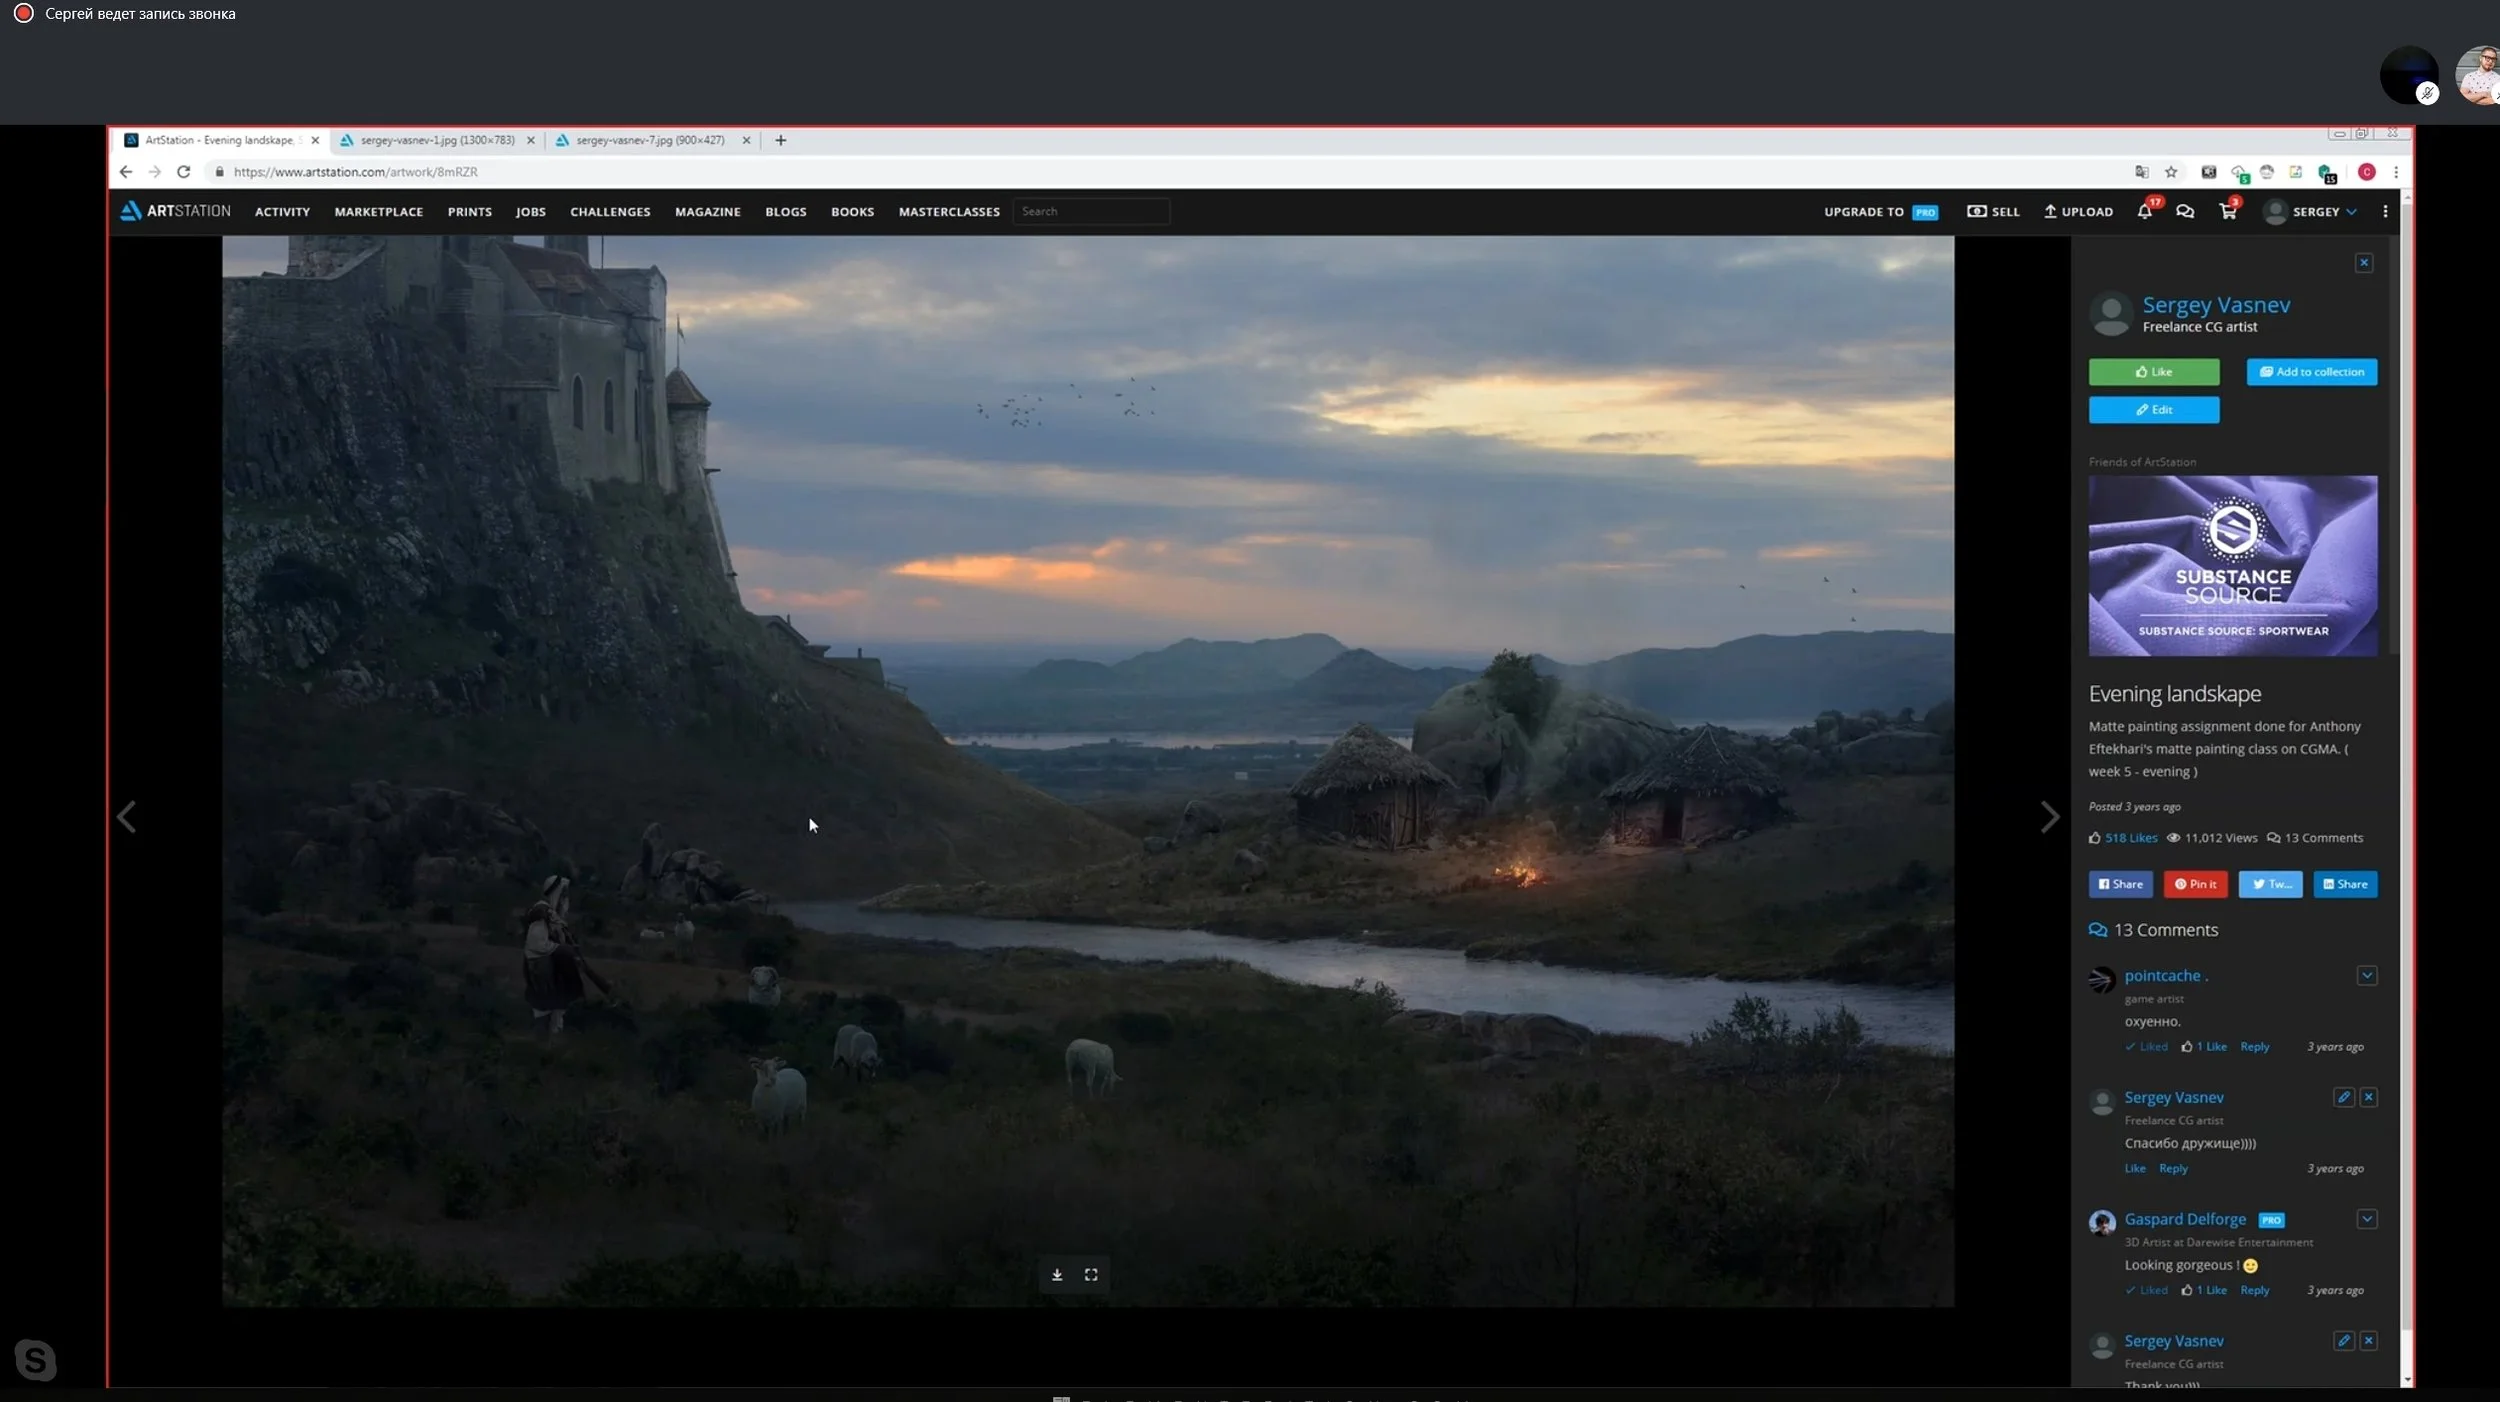The image size is (2500, 1402).
Task: Click the Sell button
Action: 1994,212
